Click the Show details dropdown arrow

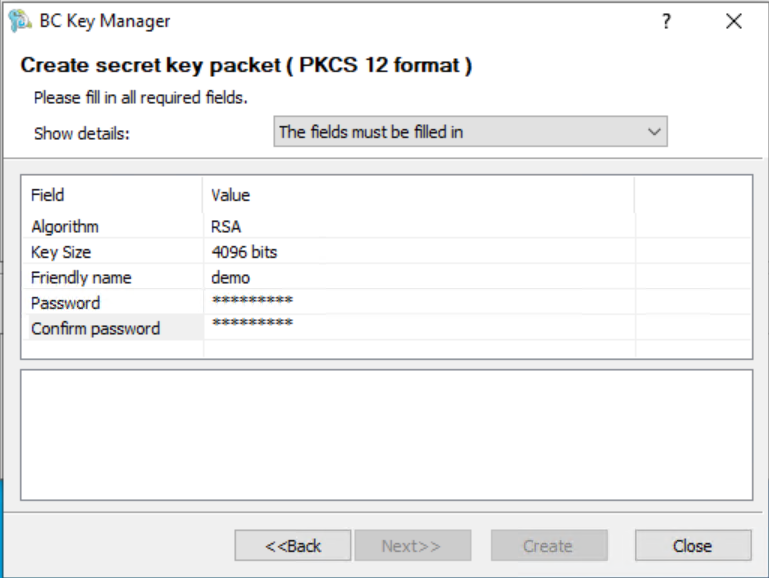(654, 132)
